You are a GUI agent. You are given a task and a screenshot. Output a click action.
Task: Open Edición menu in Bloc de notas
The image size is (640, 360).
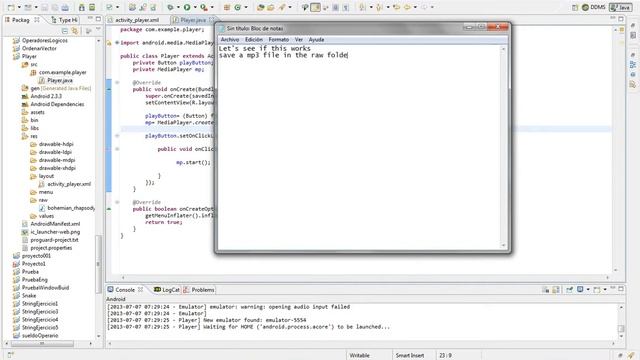pos(254,40)
